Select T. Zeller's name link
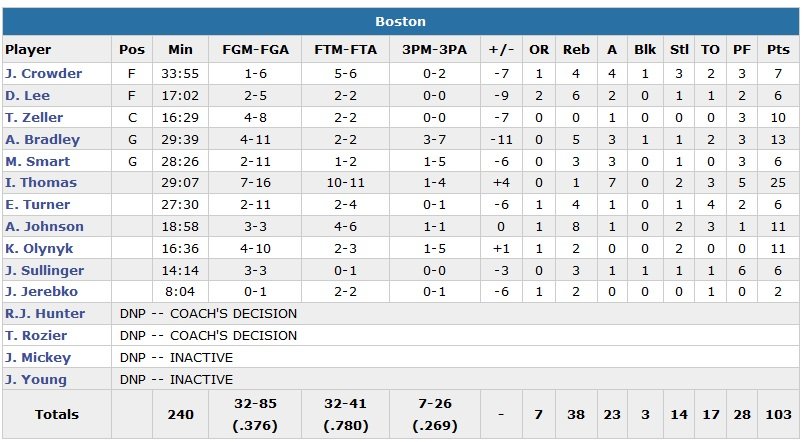806x442 pixels. [35, 118]
